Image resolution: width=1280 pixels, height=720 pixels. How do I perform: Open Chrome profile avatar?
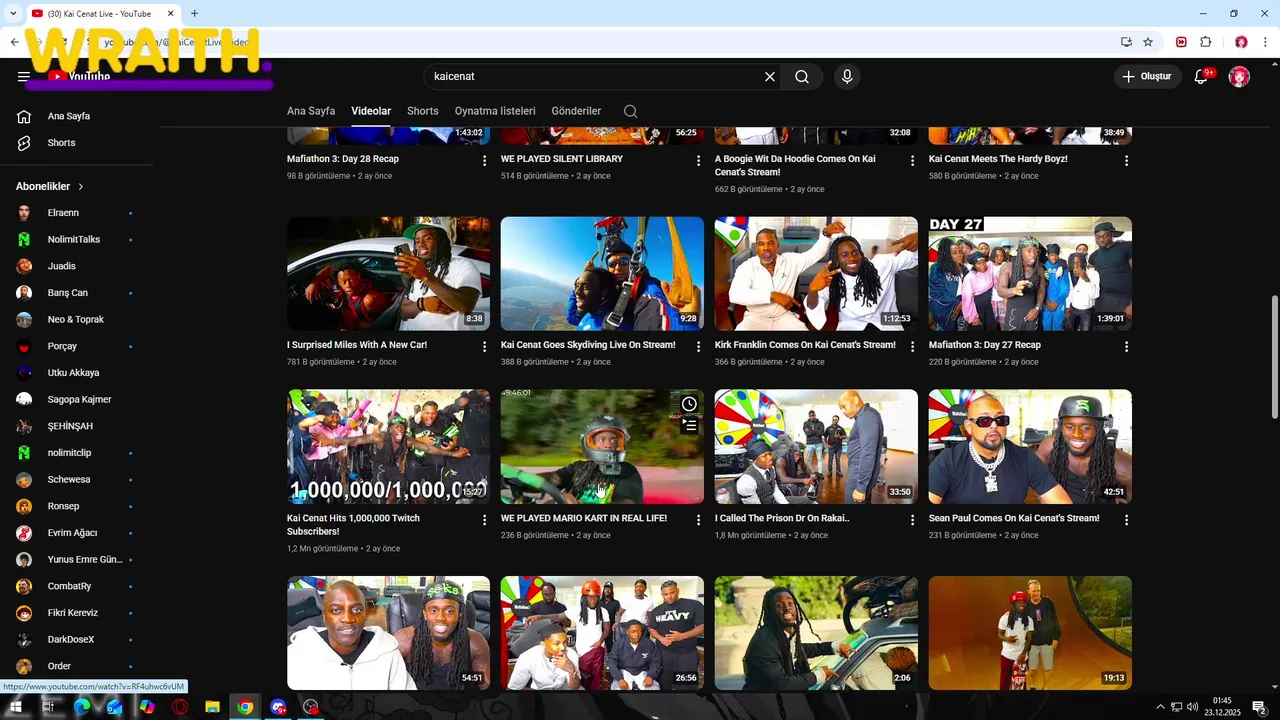[1241, 42]
